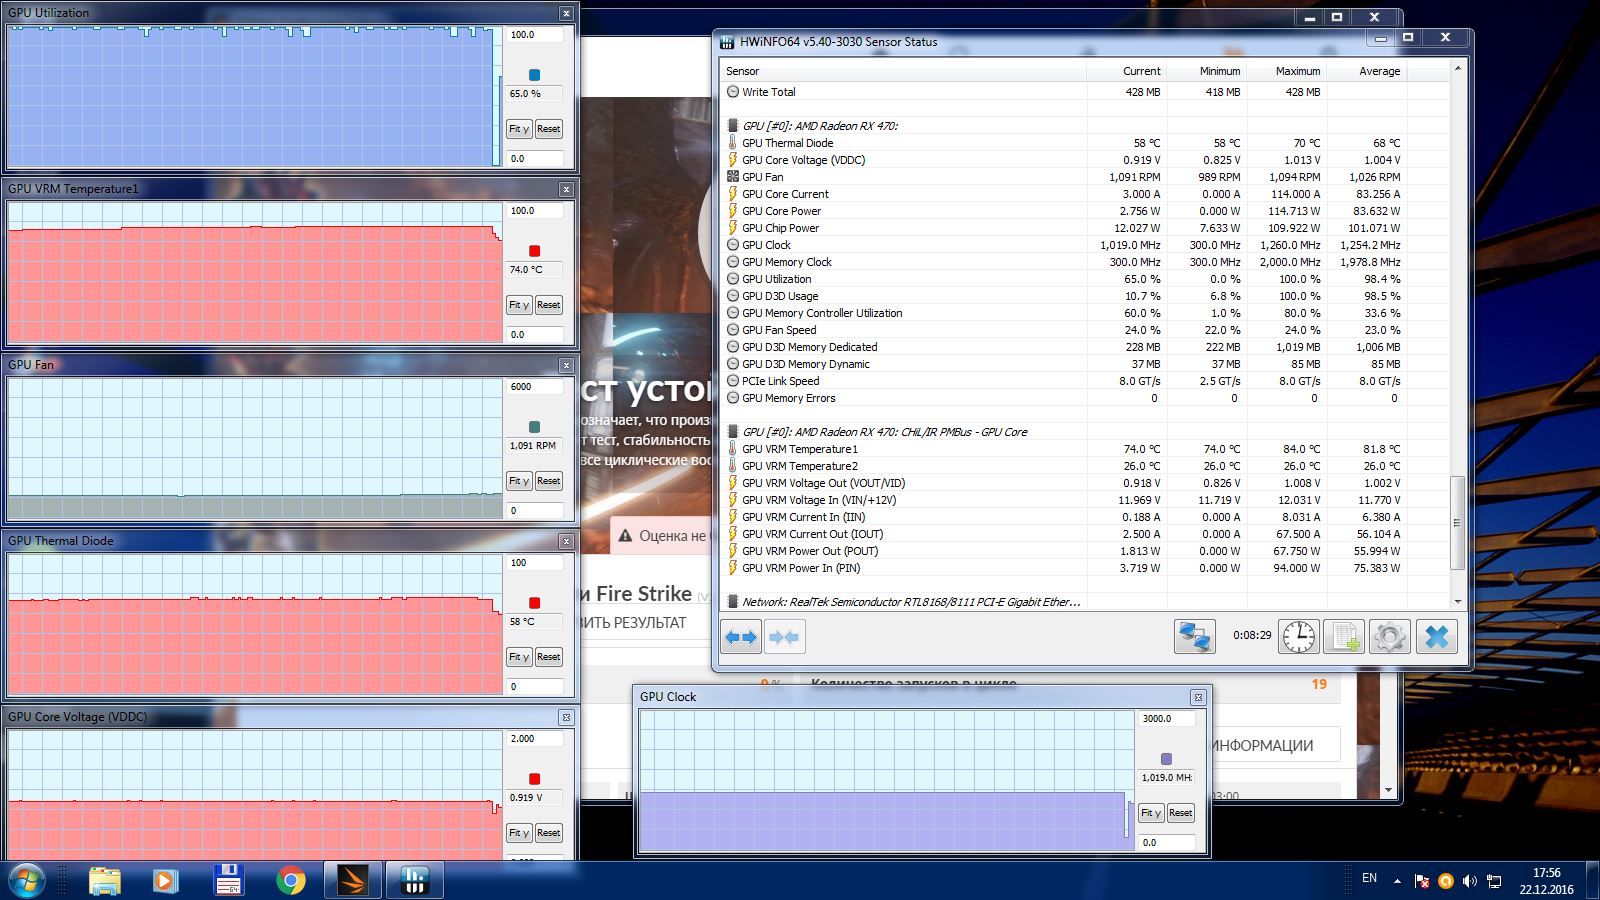The image size is (1600, 900).
Task: Select the 'PCIe Link Speed' sensor row
Action: 1085,381
